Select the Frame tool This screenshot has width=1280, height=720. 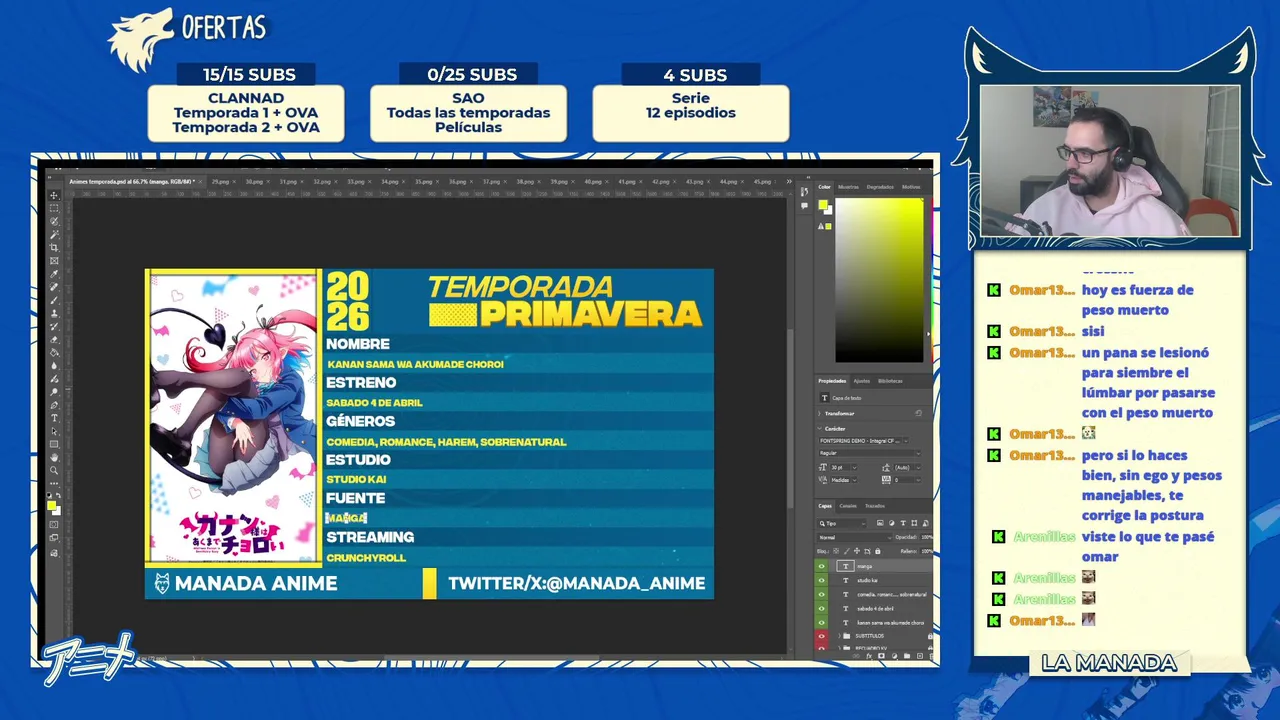click(x=54, y=260)
